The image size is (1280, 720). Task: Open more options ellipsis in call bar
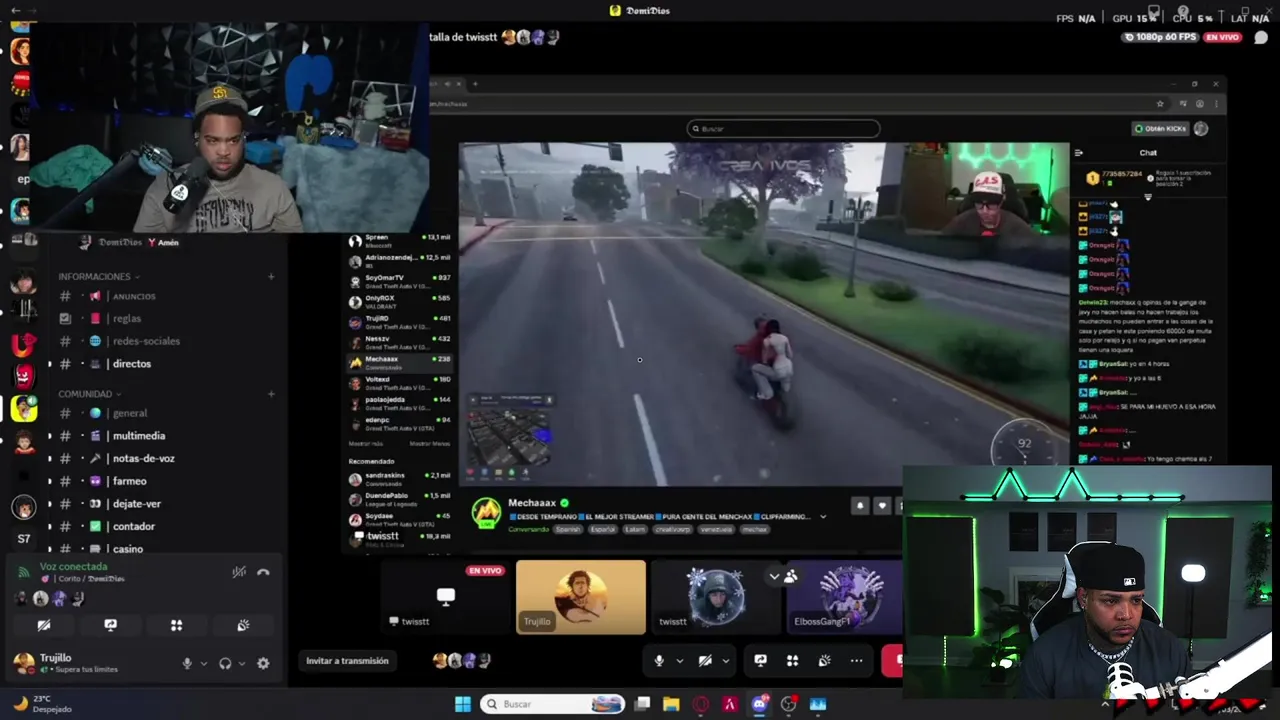click(x=856, y=661)
